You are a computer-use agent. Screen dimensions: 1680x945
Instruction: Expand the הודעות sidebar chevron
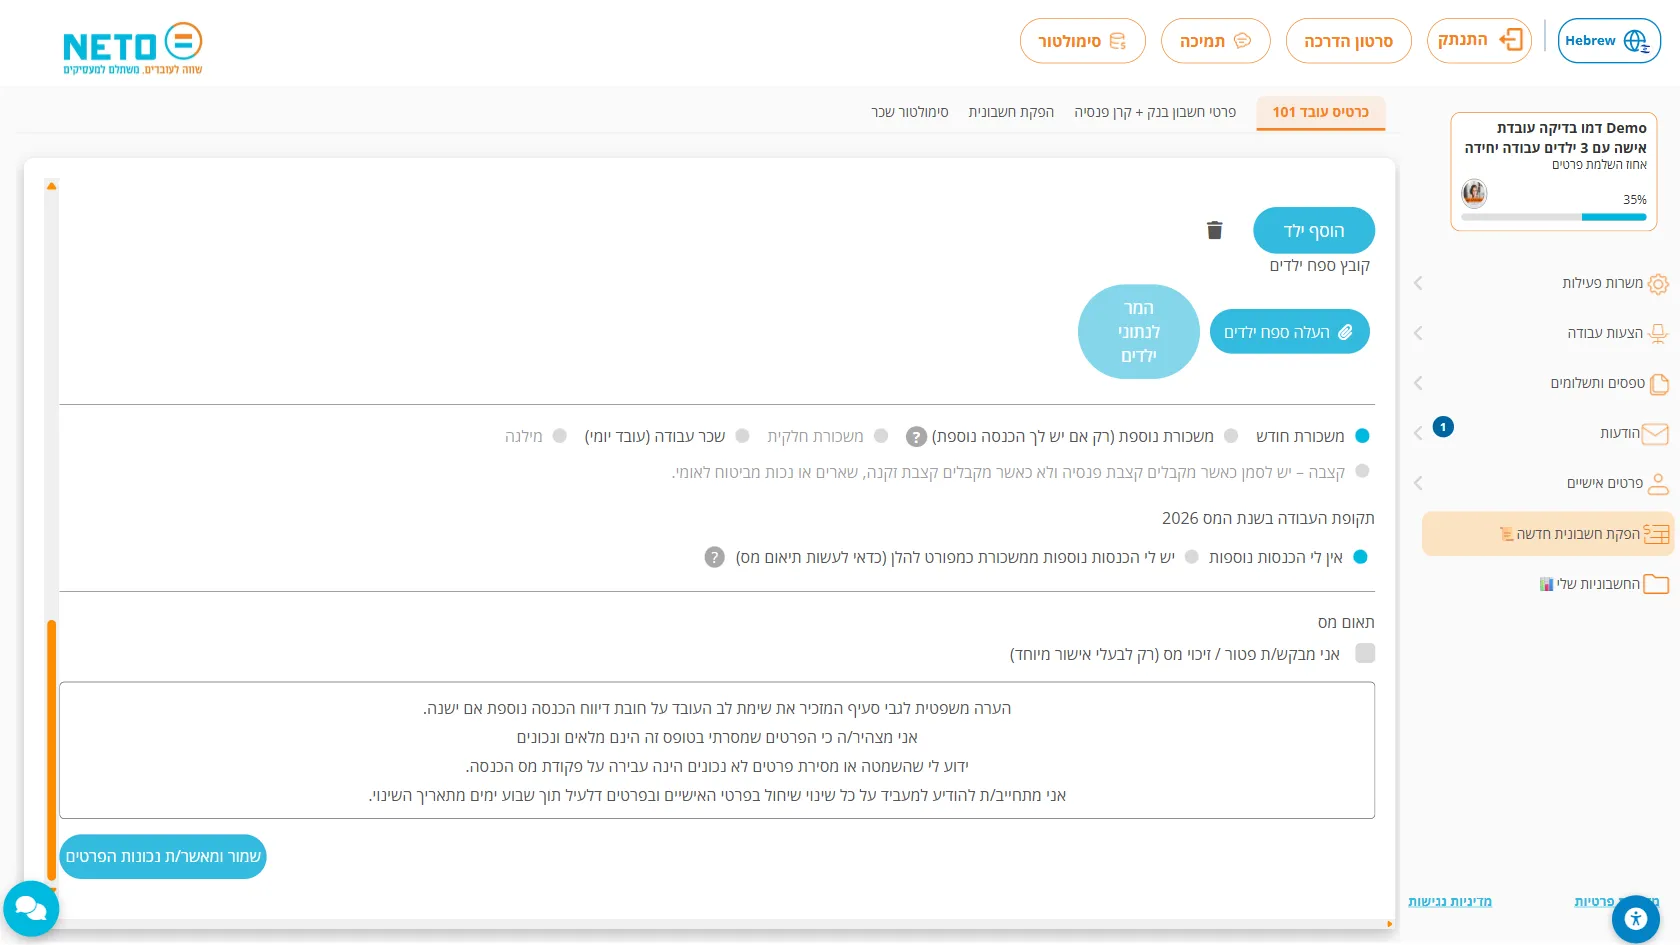click(x=1418, y=433)
